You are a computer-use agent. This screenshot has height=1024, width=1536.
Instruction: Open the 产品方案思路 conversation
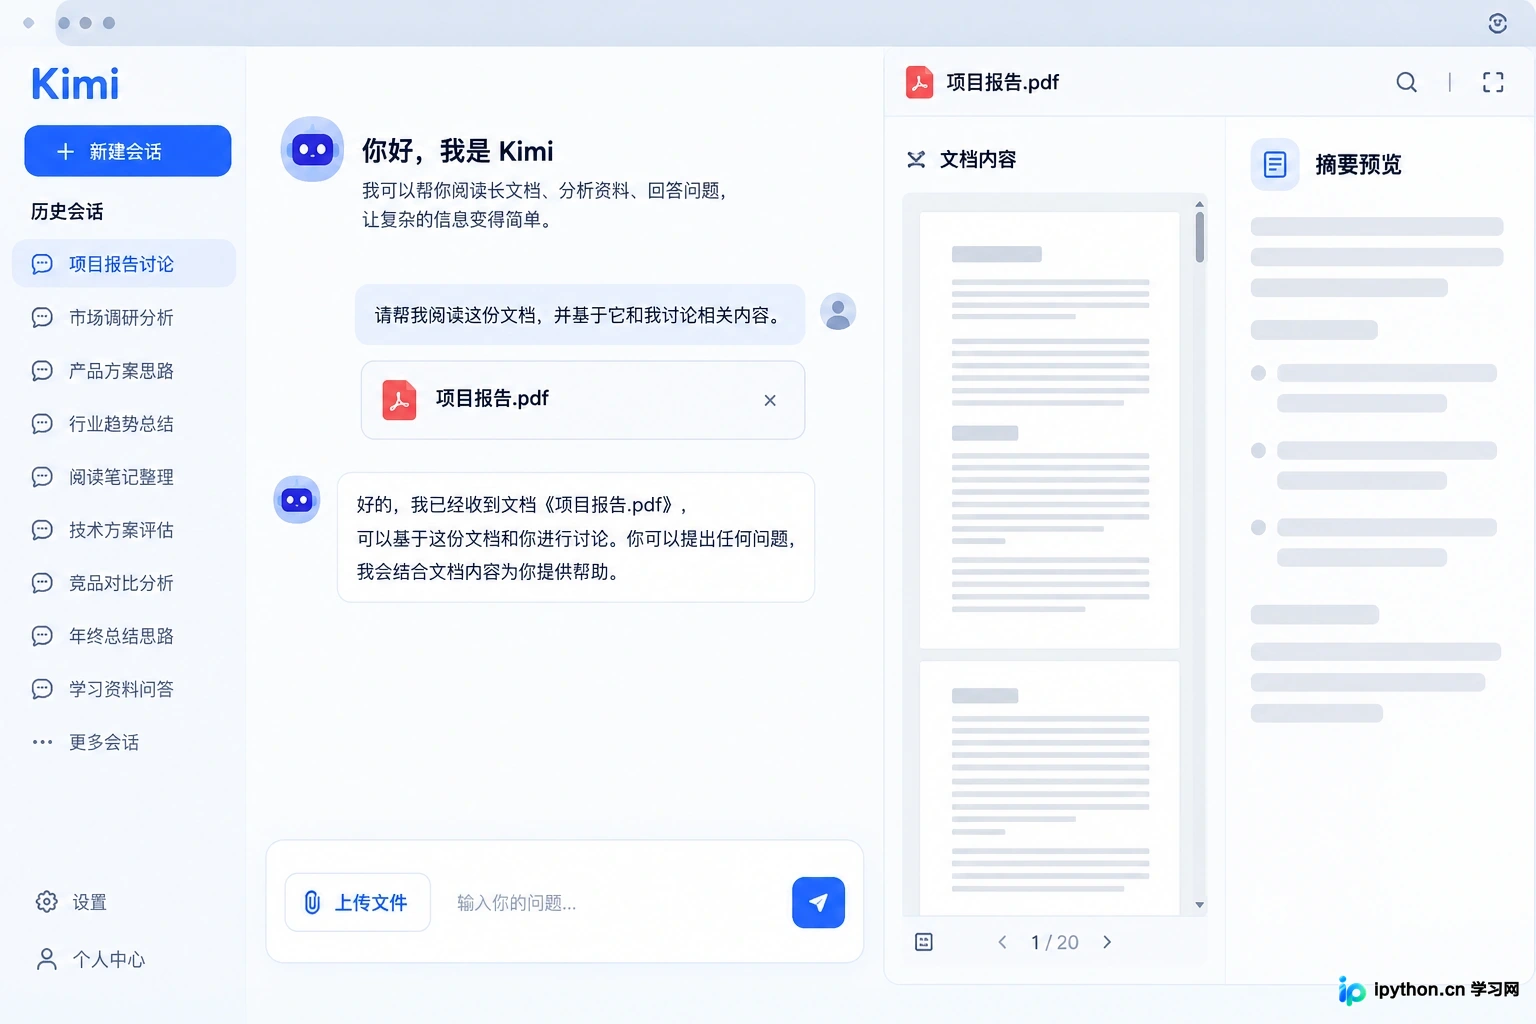coord(124,370)
